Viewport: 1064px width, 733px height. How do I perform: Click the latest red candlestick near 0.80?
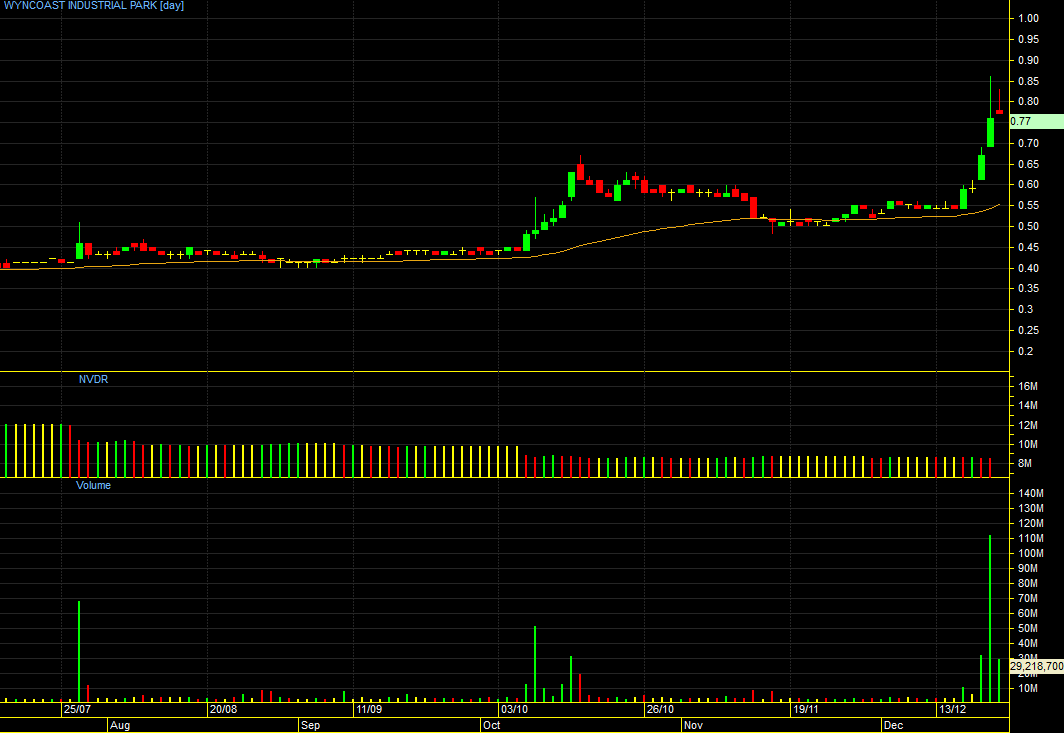click(1000, 102)
